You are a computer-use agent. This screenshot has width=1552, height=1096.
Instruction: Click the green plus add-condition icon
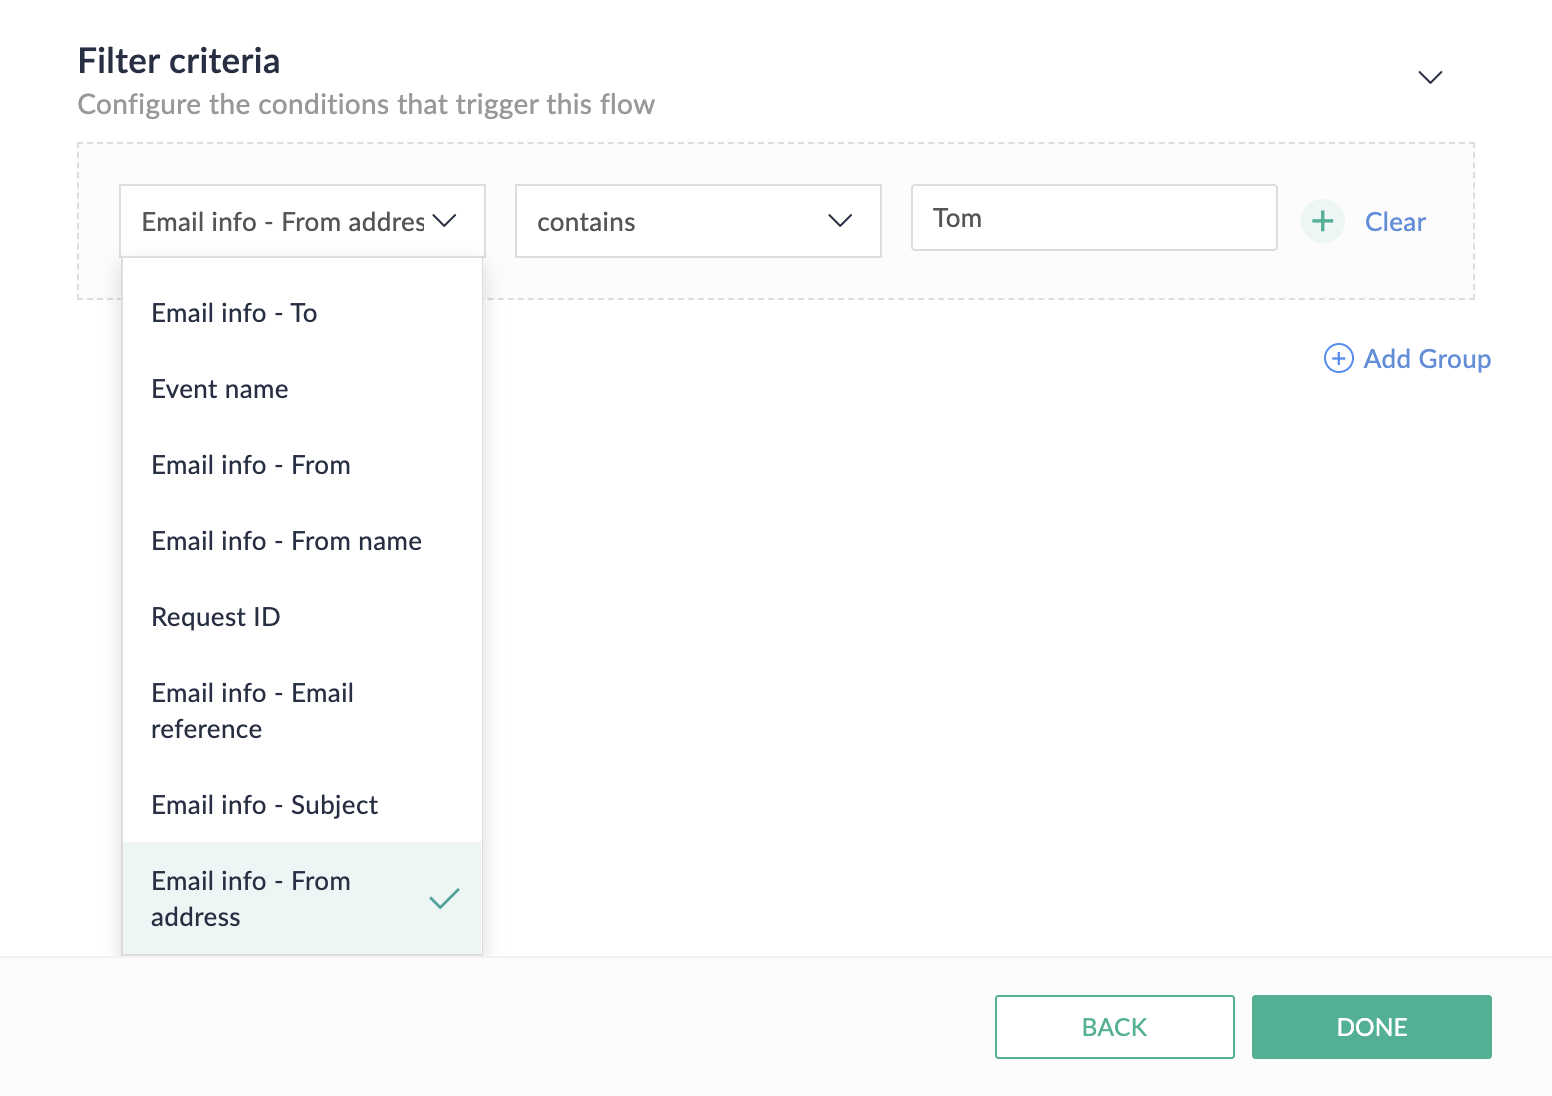click(1322, 221)
